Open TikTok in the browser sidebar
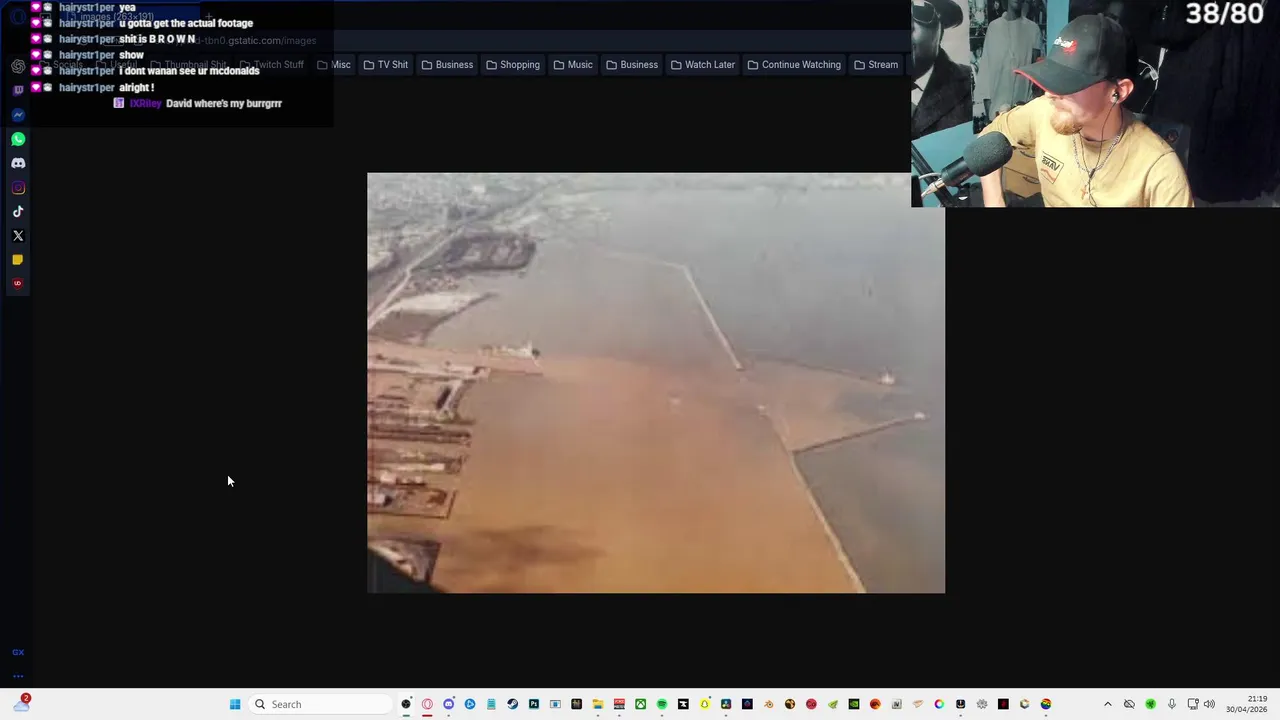Viewport: 1280px width, 720px height. (18, 211)
